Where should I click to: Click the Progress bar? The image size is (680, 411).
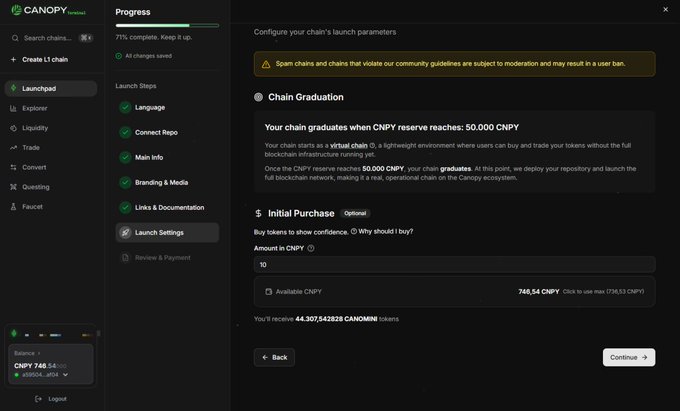click(x=167, y=26)
